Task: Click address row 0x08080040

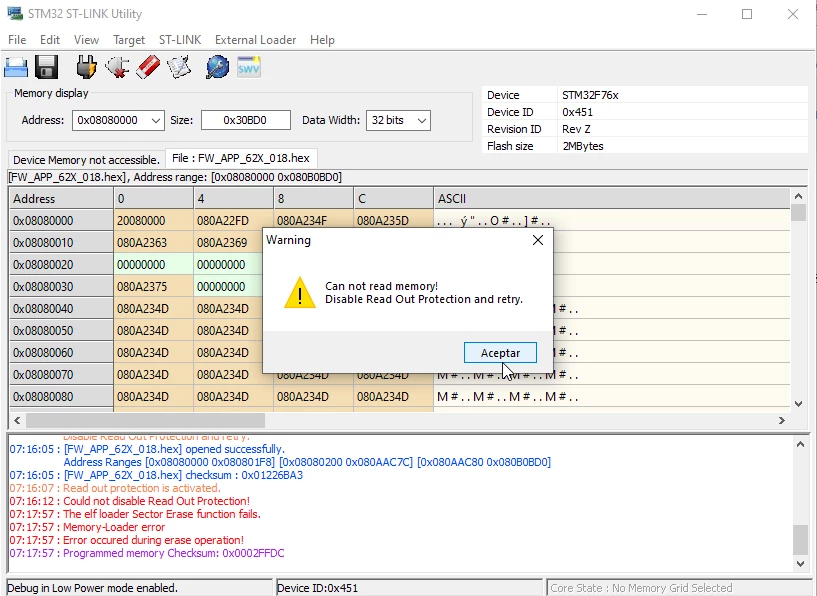Action: coord(61,308)
